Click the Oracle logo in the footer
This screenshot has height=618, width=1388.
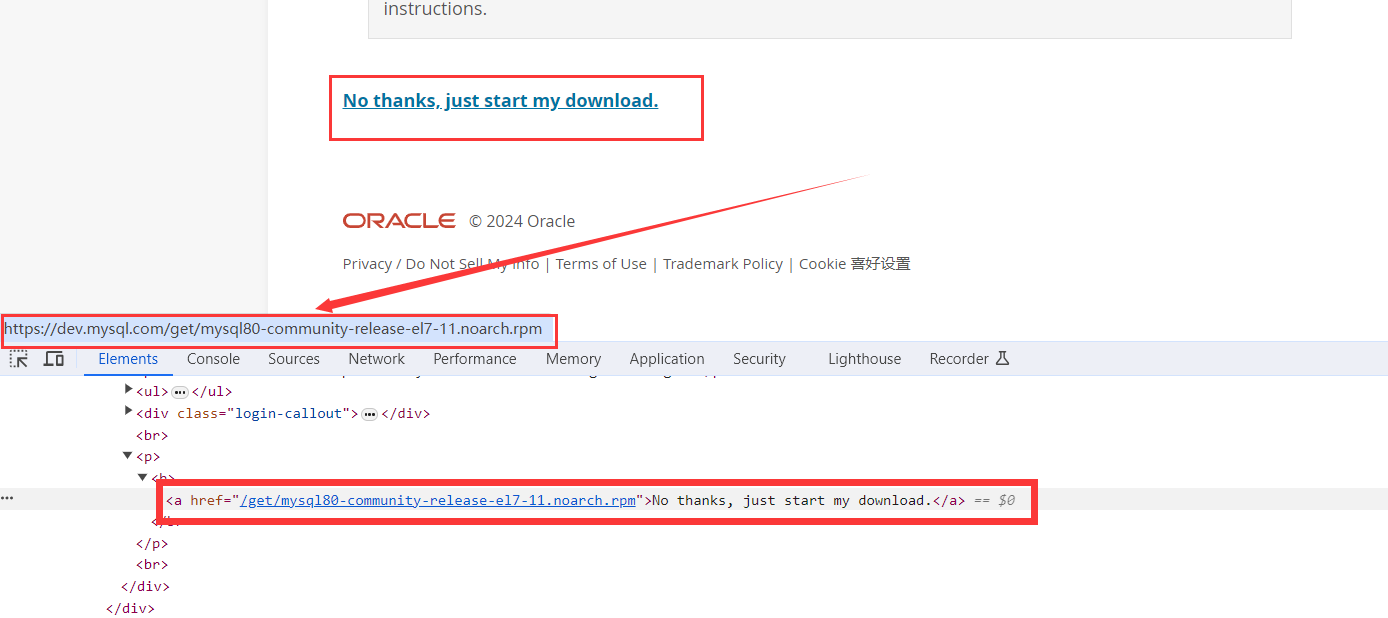[x=399, y=221]
